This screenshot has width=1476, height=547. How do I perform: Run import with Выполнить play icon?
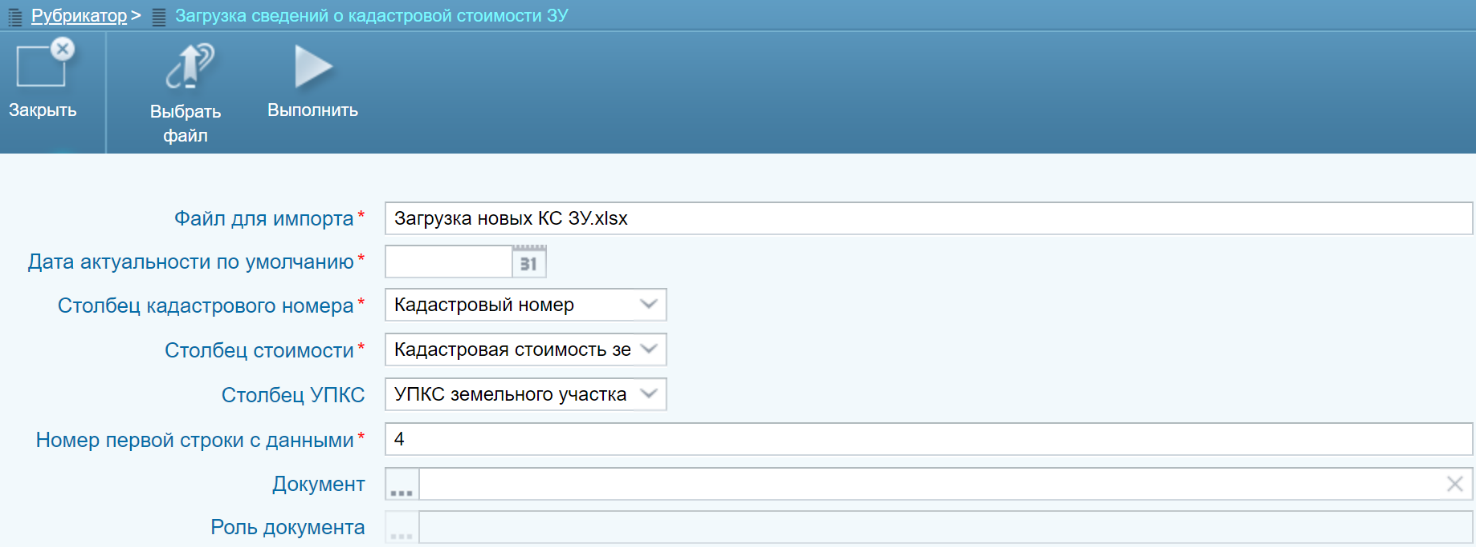tap(313, 68)
